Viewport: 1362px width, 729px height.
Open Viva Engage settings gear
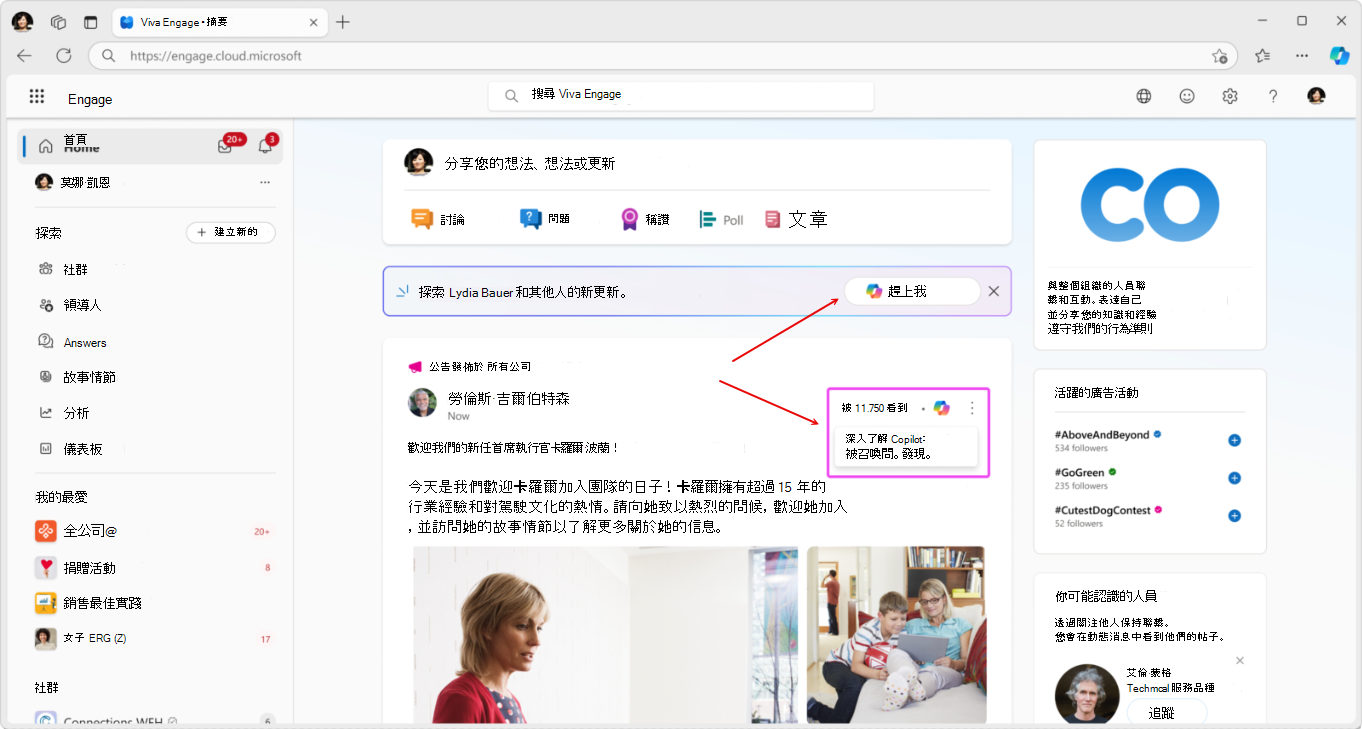tap(1230, 96)
